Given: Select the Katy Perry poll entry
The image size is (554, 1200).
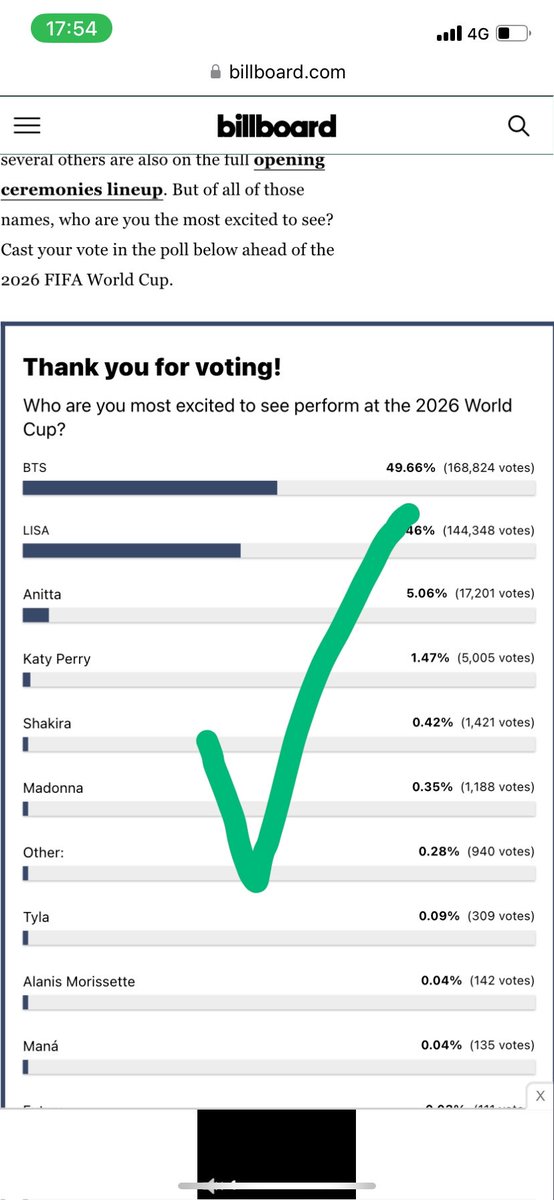Looking at the screenshot, I should coord(279,669).
